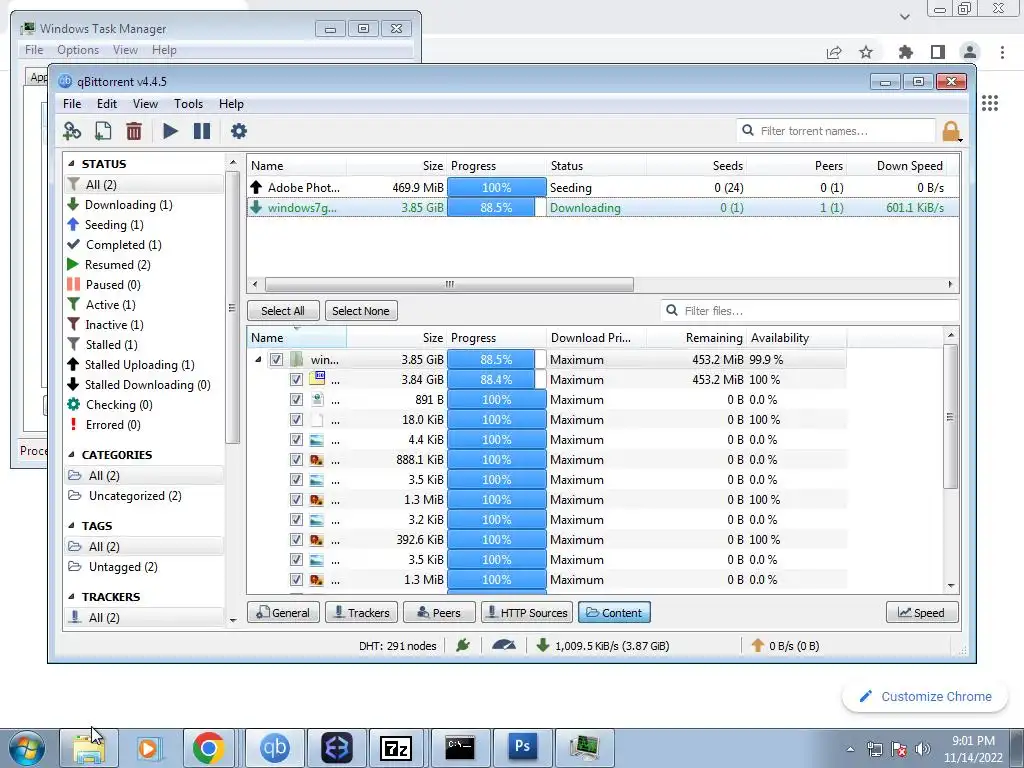The width and height of the screenshot is (1024, 768).
Task: Focus the Filter torrent names field
Action: (x=836, y=131)
